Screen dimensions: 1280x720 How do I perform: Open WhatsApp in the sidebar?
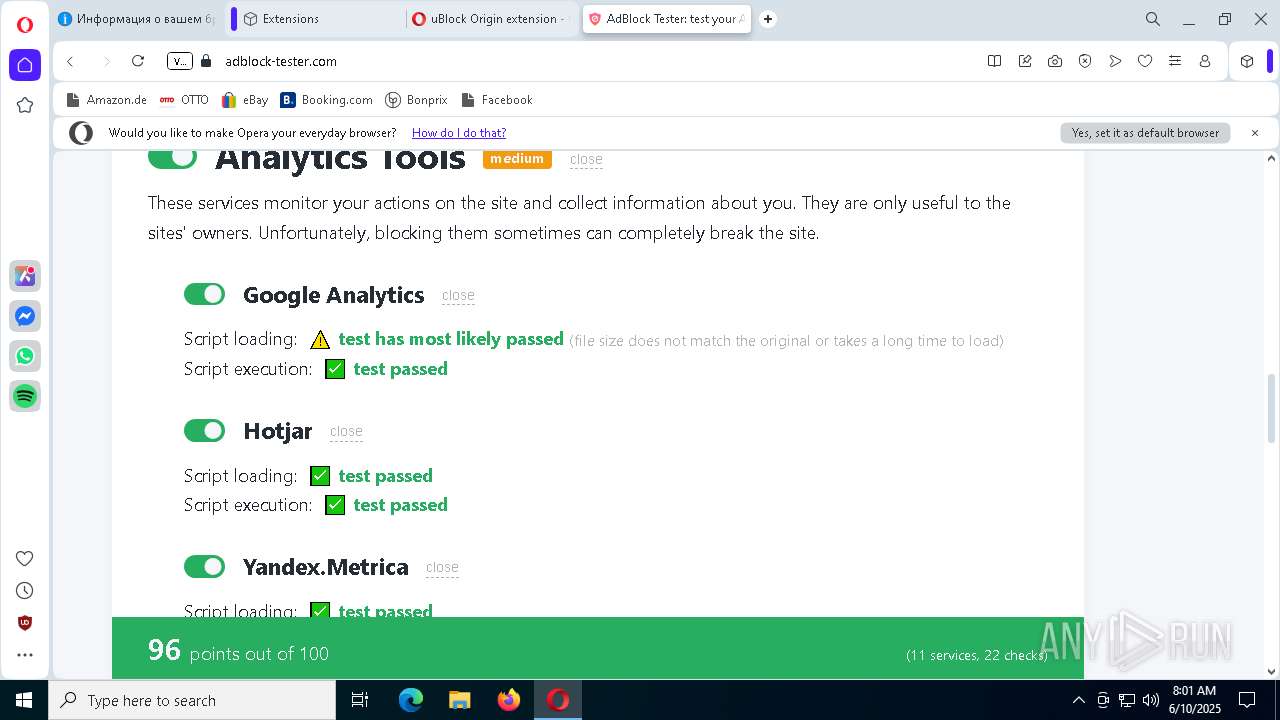25,356
